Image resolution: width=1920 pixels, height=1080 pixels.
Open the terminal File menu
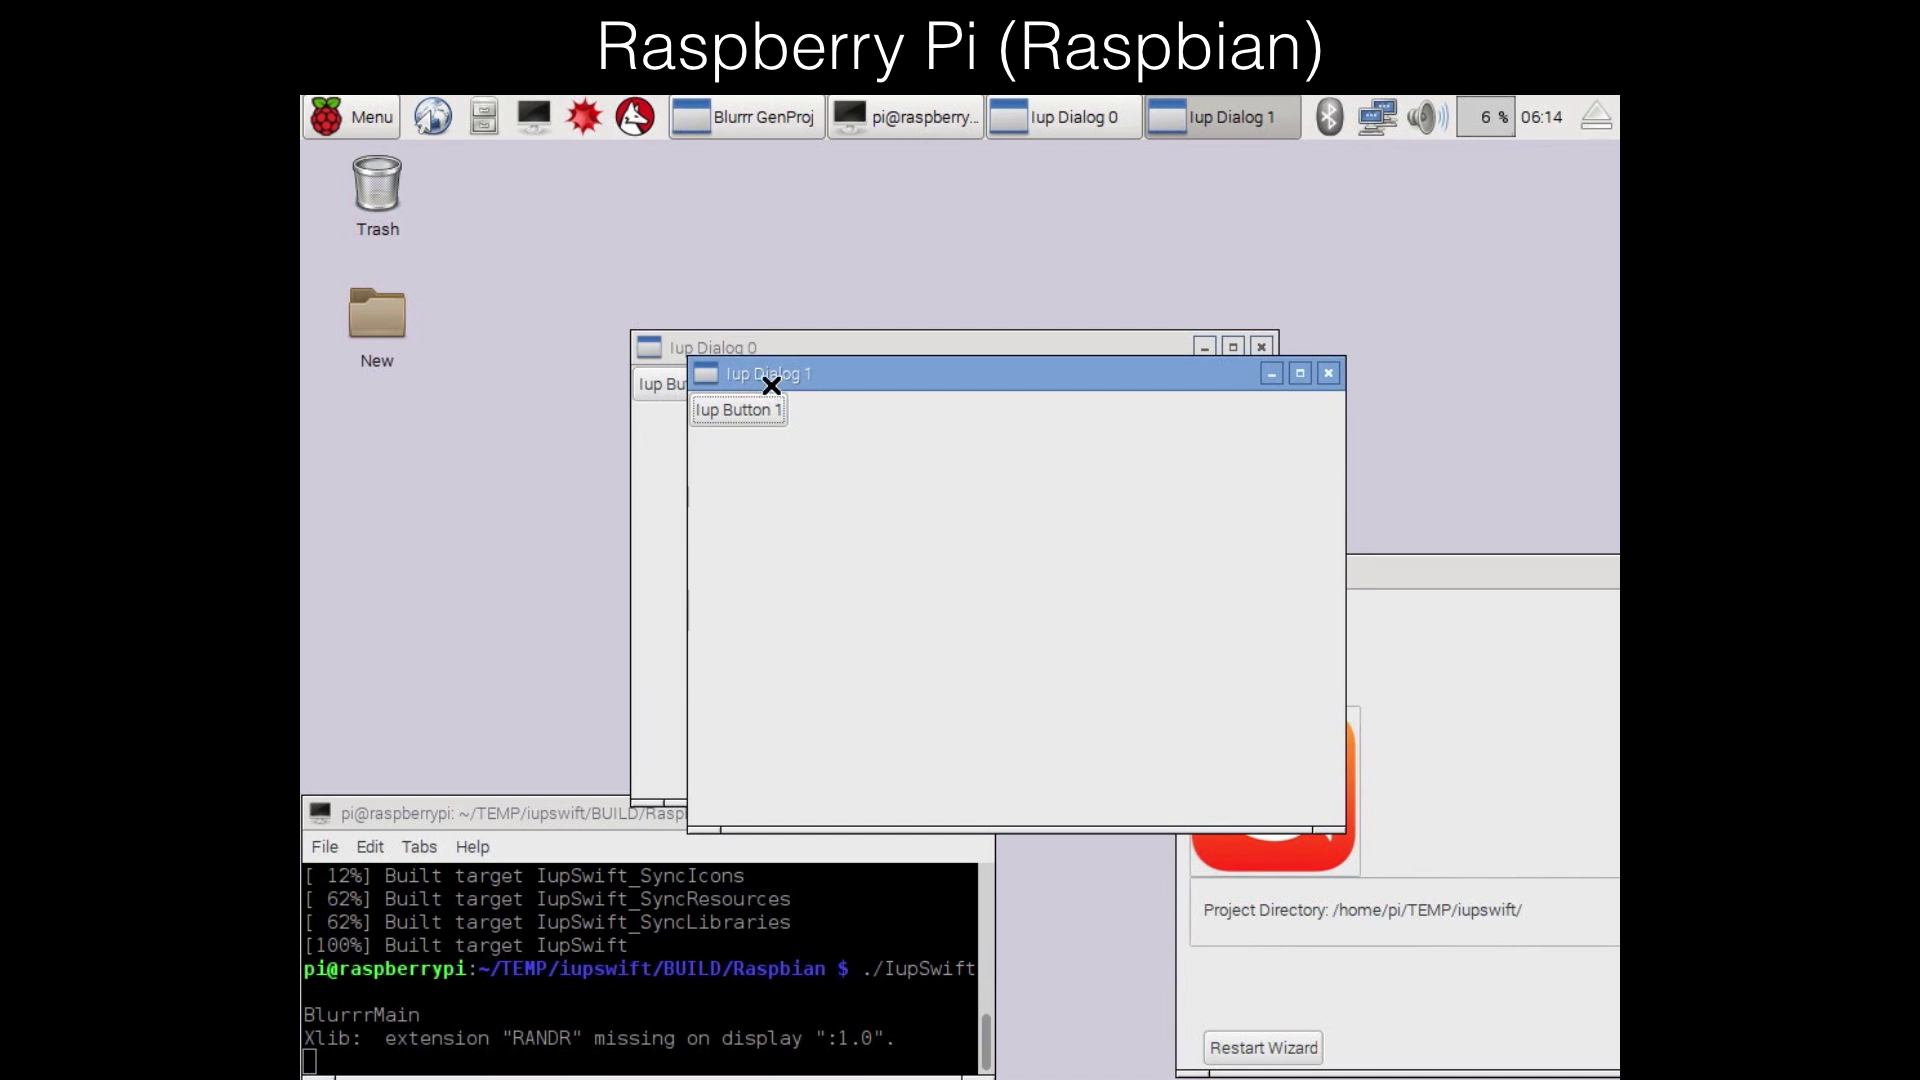pyautogui.click(x=324, y=847)
